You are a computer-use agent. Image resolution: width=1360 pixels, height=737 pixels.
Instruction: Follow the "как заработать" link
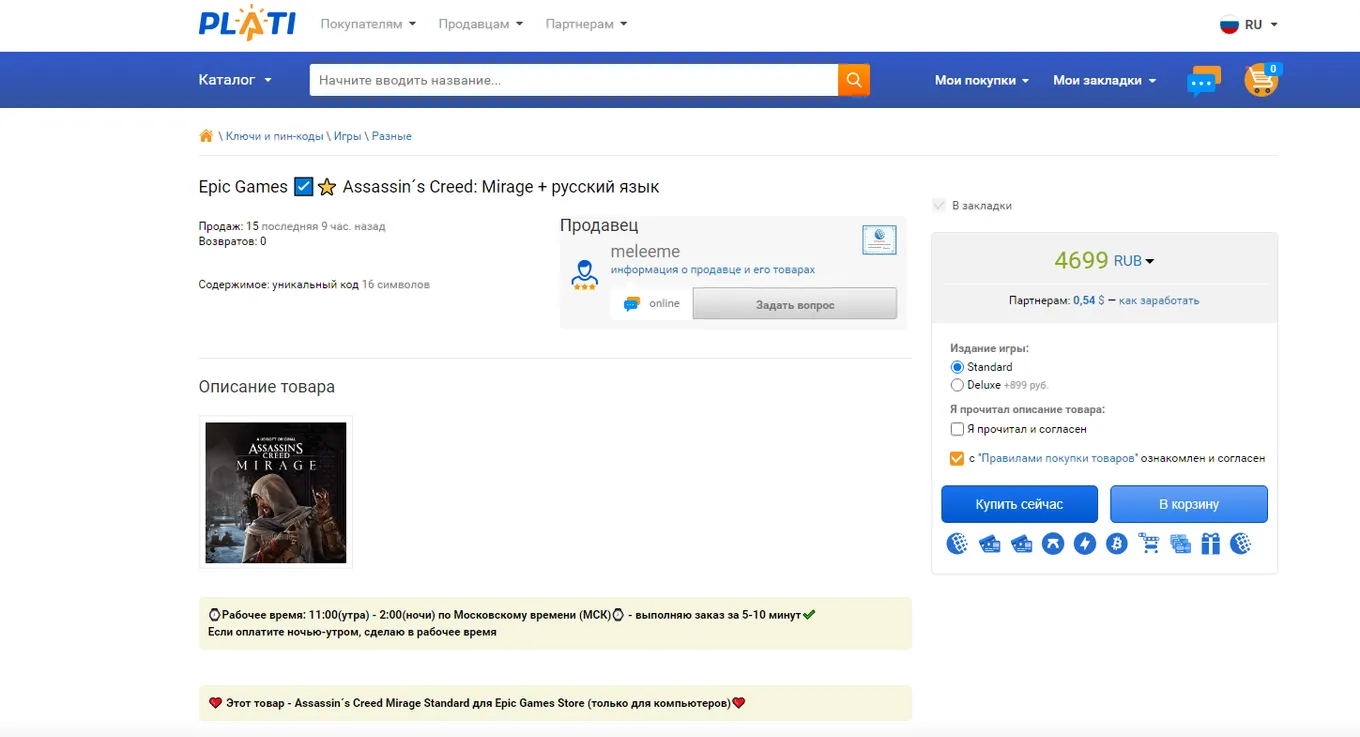pos(1159,300)
